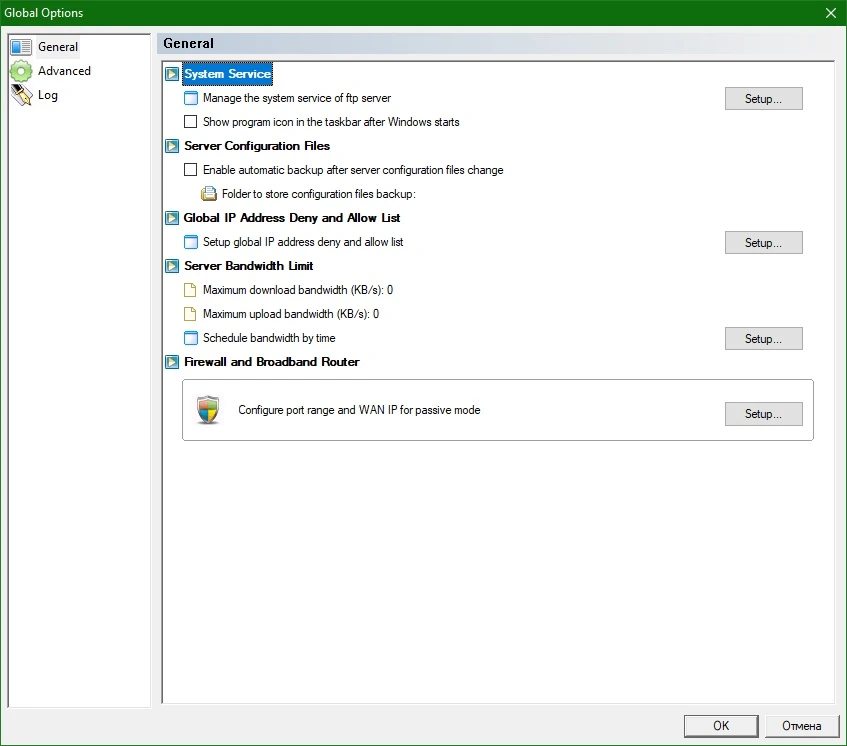Click the page icon next to Maximum download bandwidth

190,290
